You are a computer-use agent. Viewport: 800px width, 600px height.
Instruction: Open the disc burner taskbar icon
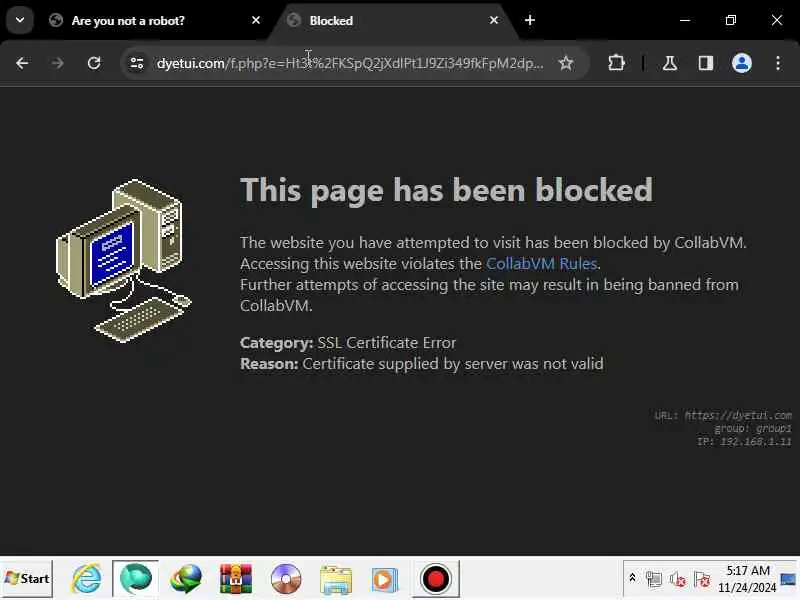pos(286,579)
